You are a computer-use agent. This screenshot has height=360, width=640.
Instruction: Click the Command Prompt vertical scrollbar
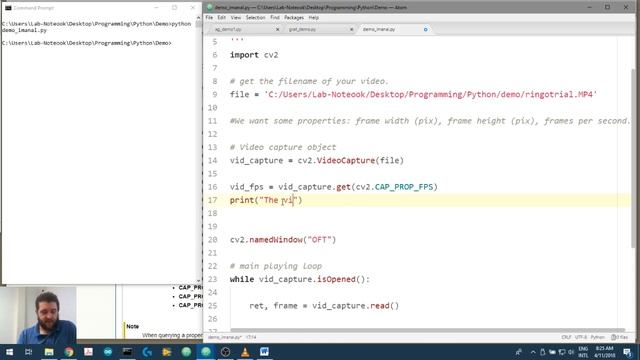pos(199,149)
